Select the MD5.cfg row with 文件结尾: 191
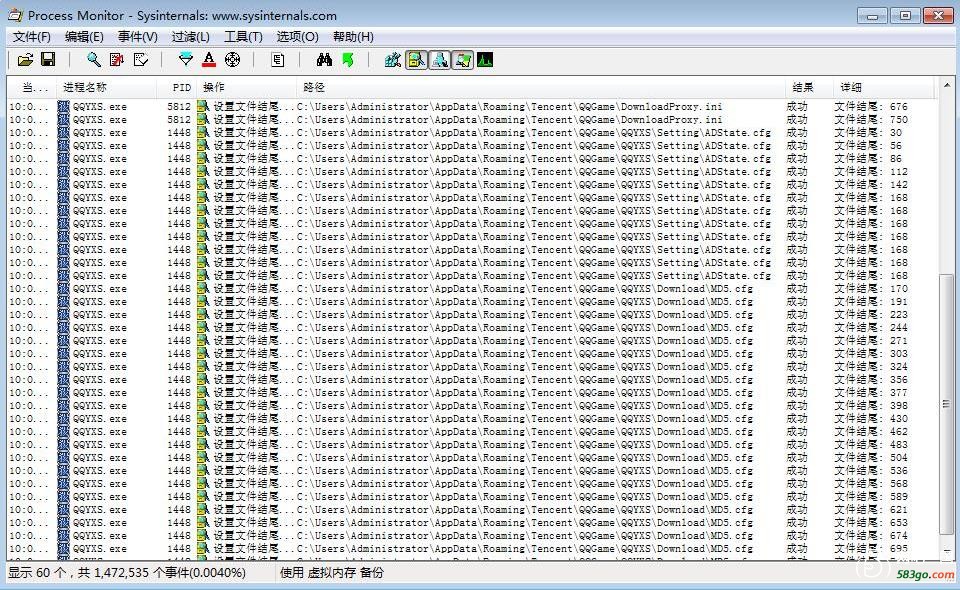This screenshot has width=960, height=590. tap(471, 302)
